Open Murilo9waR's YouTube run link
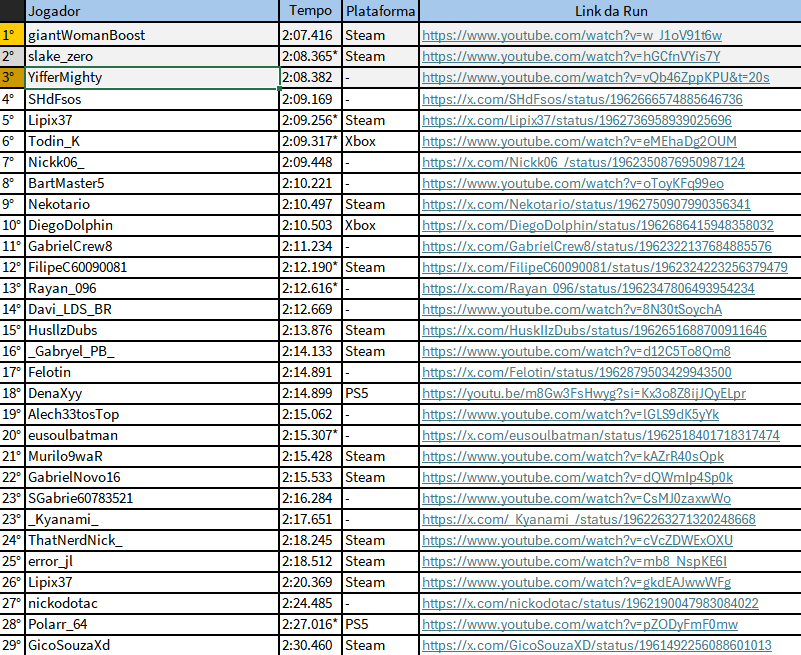This screenshot has height=655, width=801. click(573, 456)
